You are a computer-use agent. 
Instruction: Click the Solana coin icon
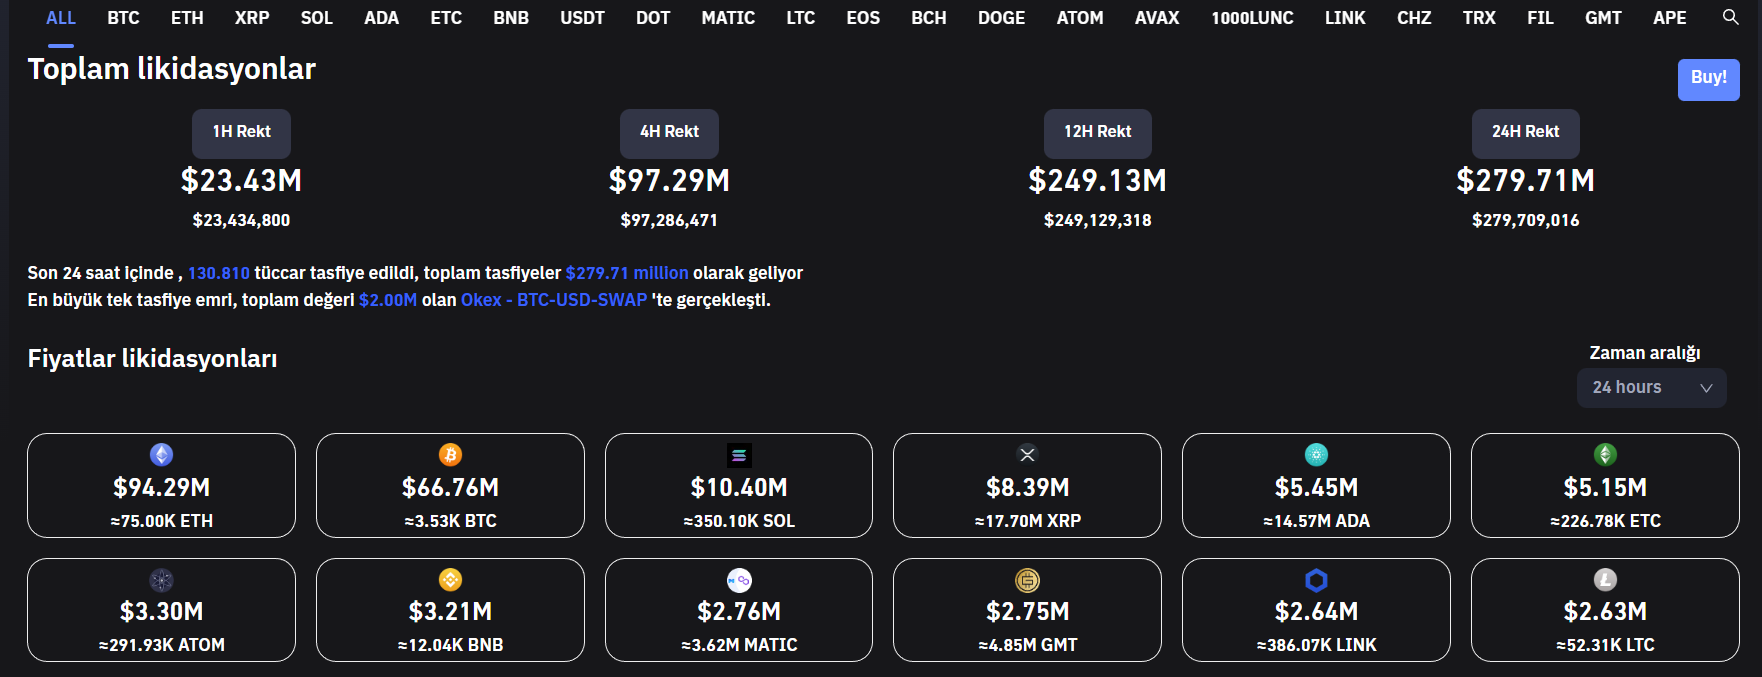click(739, 455)
